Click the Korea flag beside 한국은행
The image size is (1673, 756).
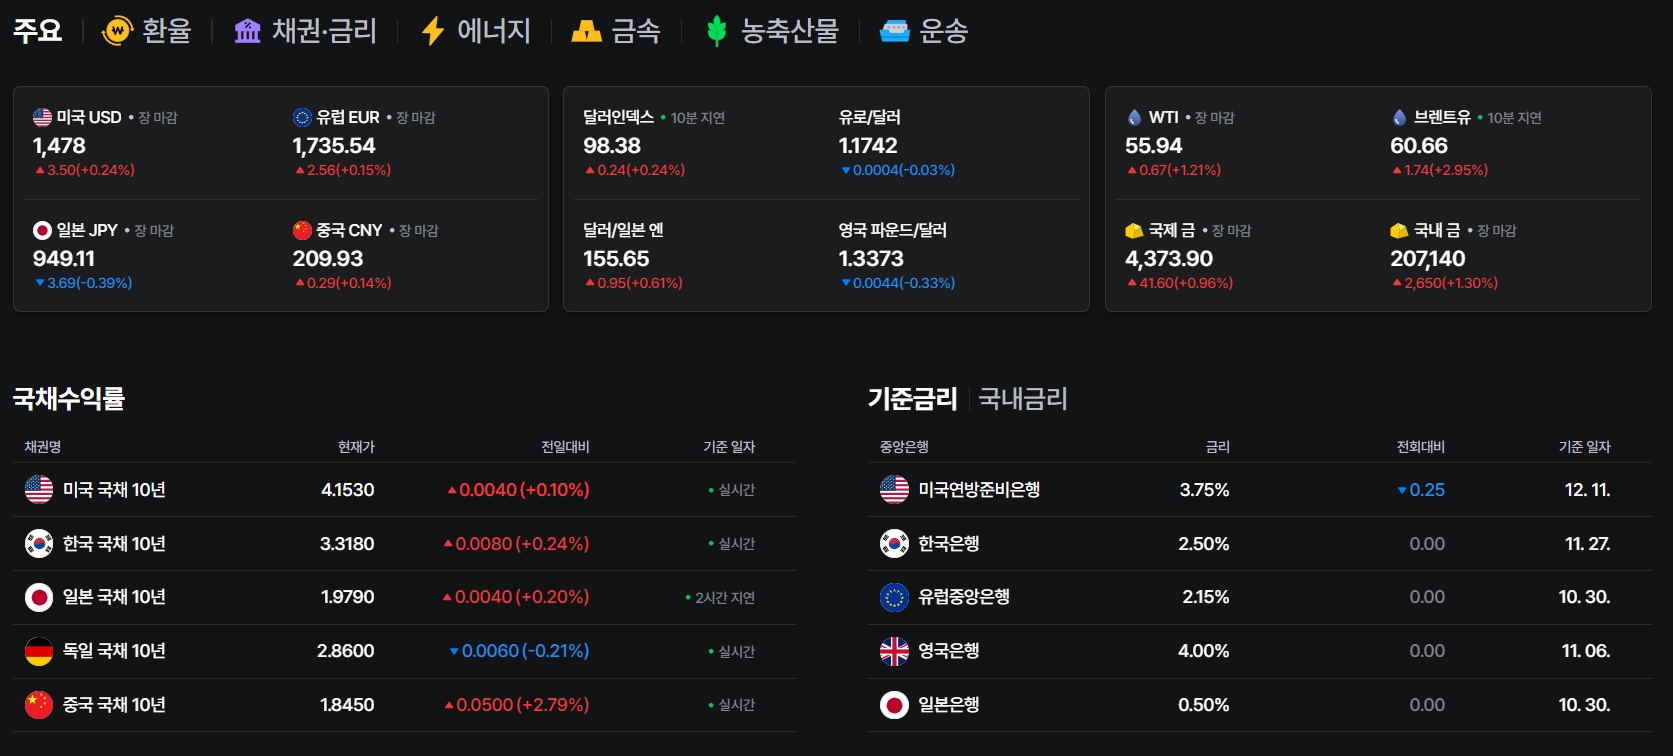[x=894, y=544]
